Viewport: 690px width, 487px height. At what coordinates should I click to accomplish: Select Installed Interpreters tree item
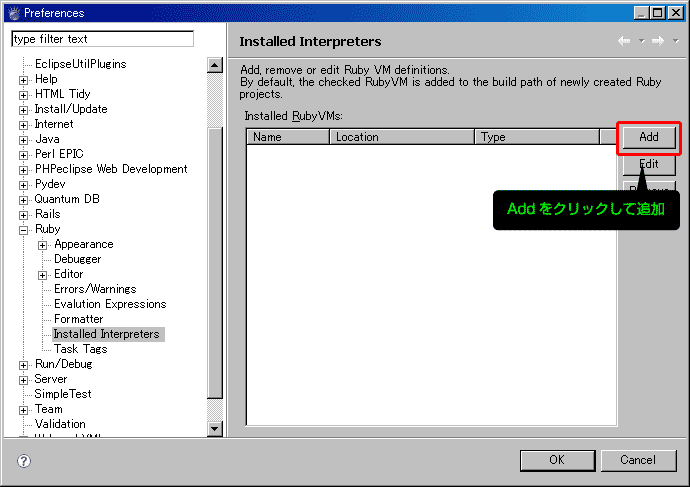click(x=106, y=334)
